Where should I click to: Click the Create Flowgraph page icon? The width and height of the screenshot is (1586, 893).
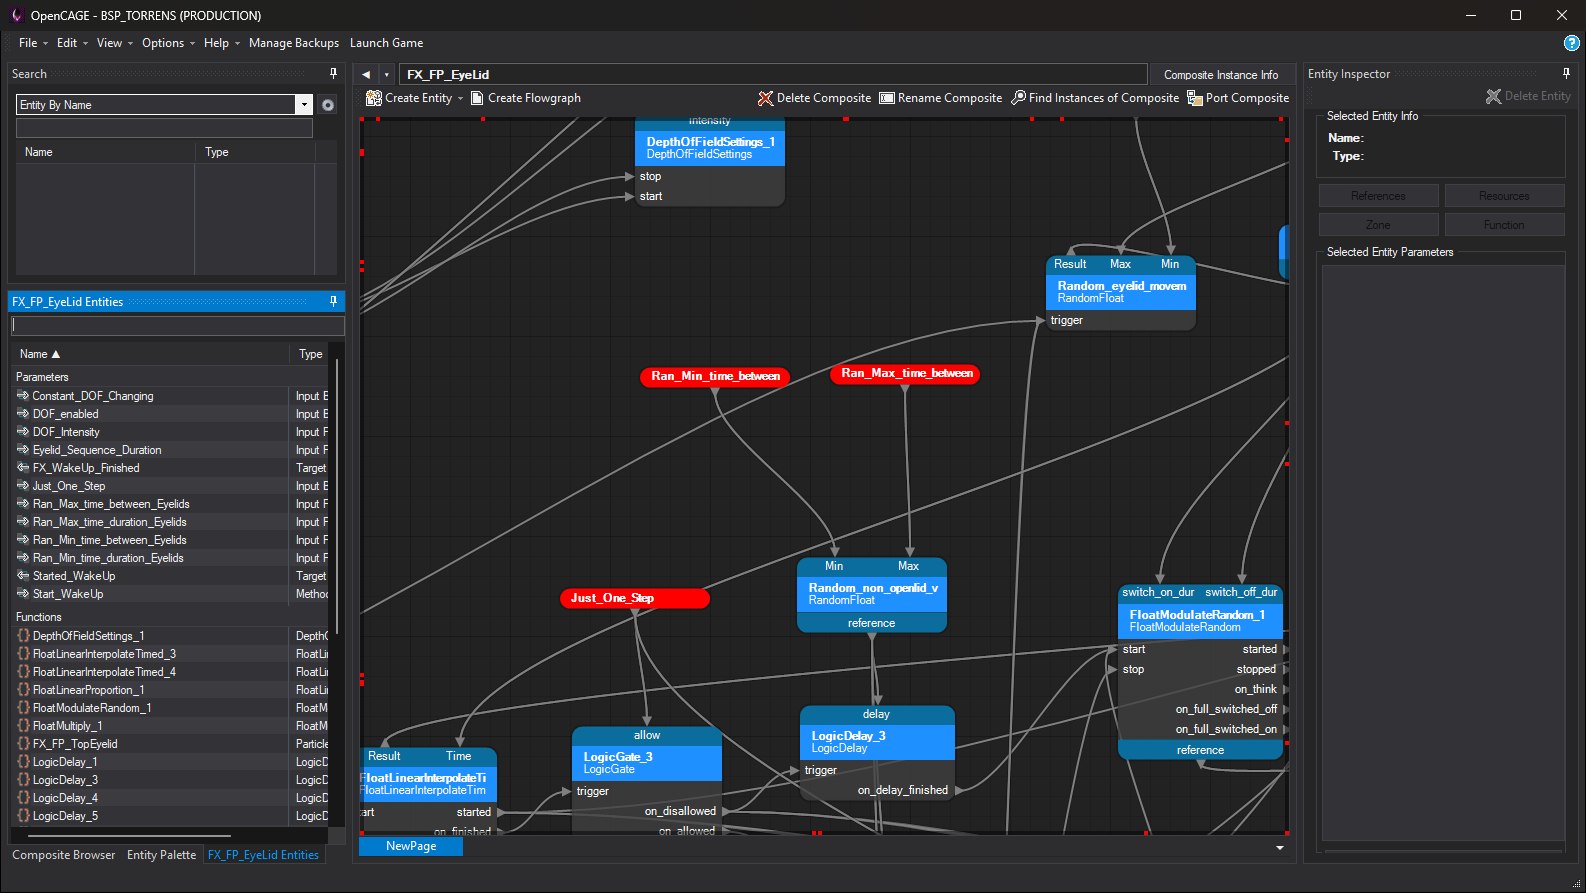[x=477, y=98]
